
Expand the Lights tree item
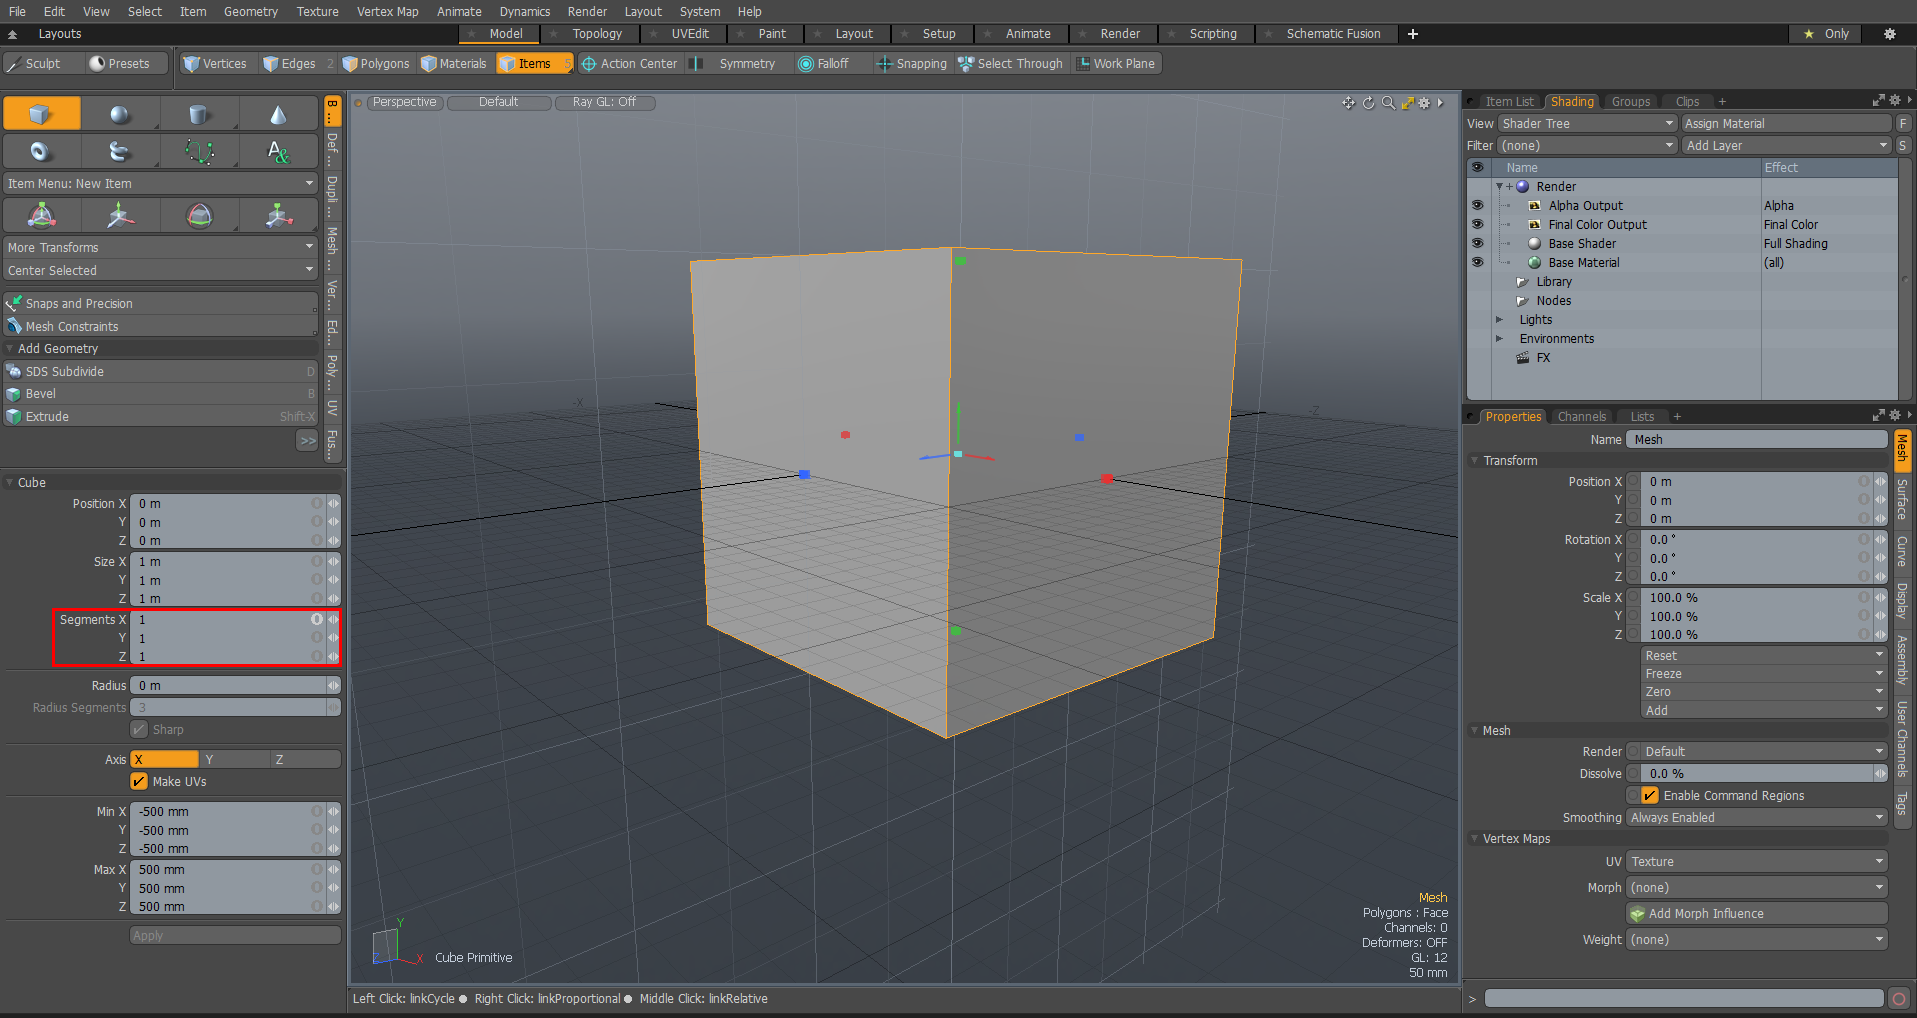point(1499,320)
